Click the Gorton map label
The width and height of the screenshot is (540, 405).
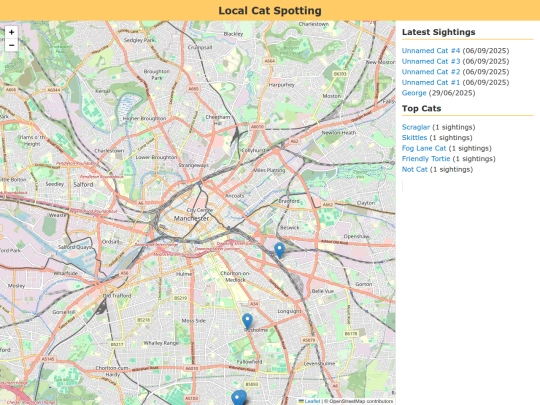click(364, 284)
